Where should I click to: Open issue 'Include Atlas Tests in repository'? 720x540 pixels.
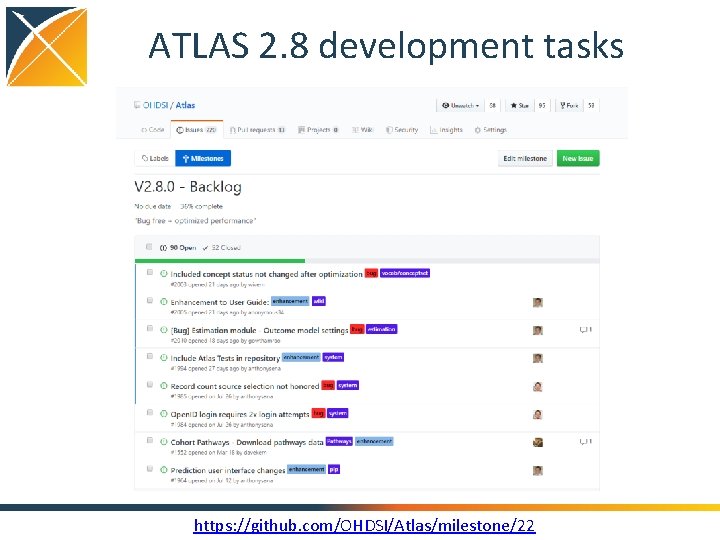tap(225, 358)
